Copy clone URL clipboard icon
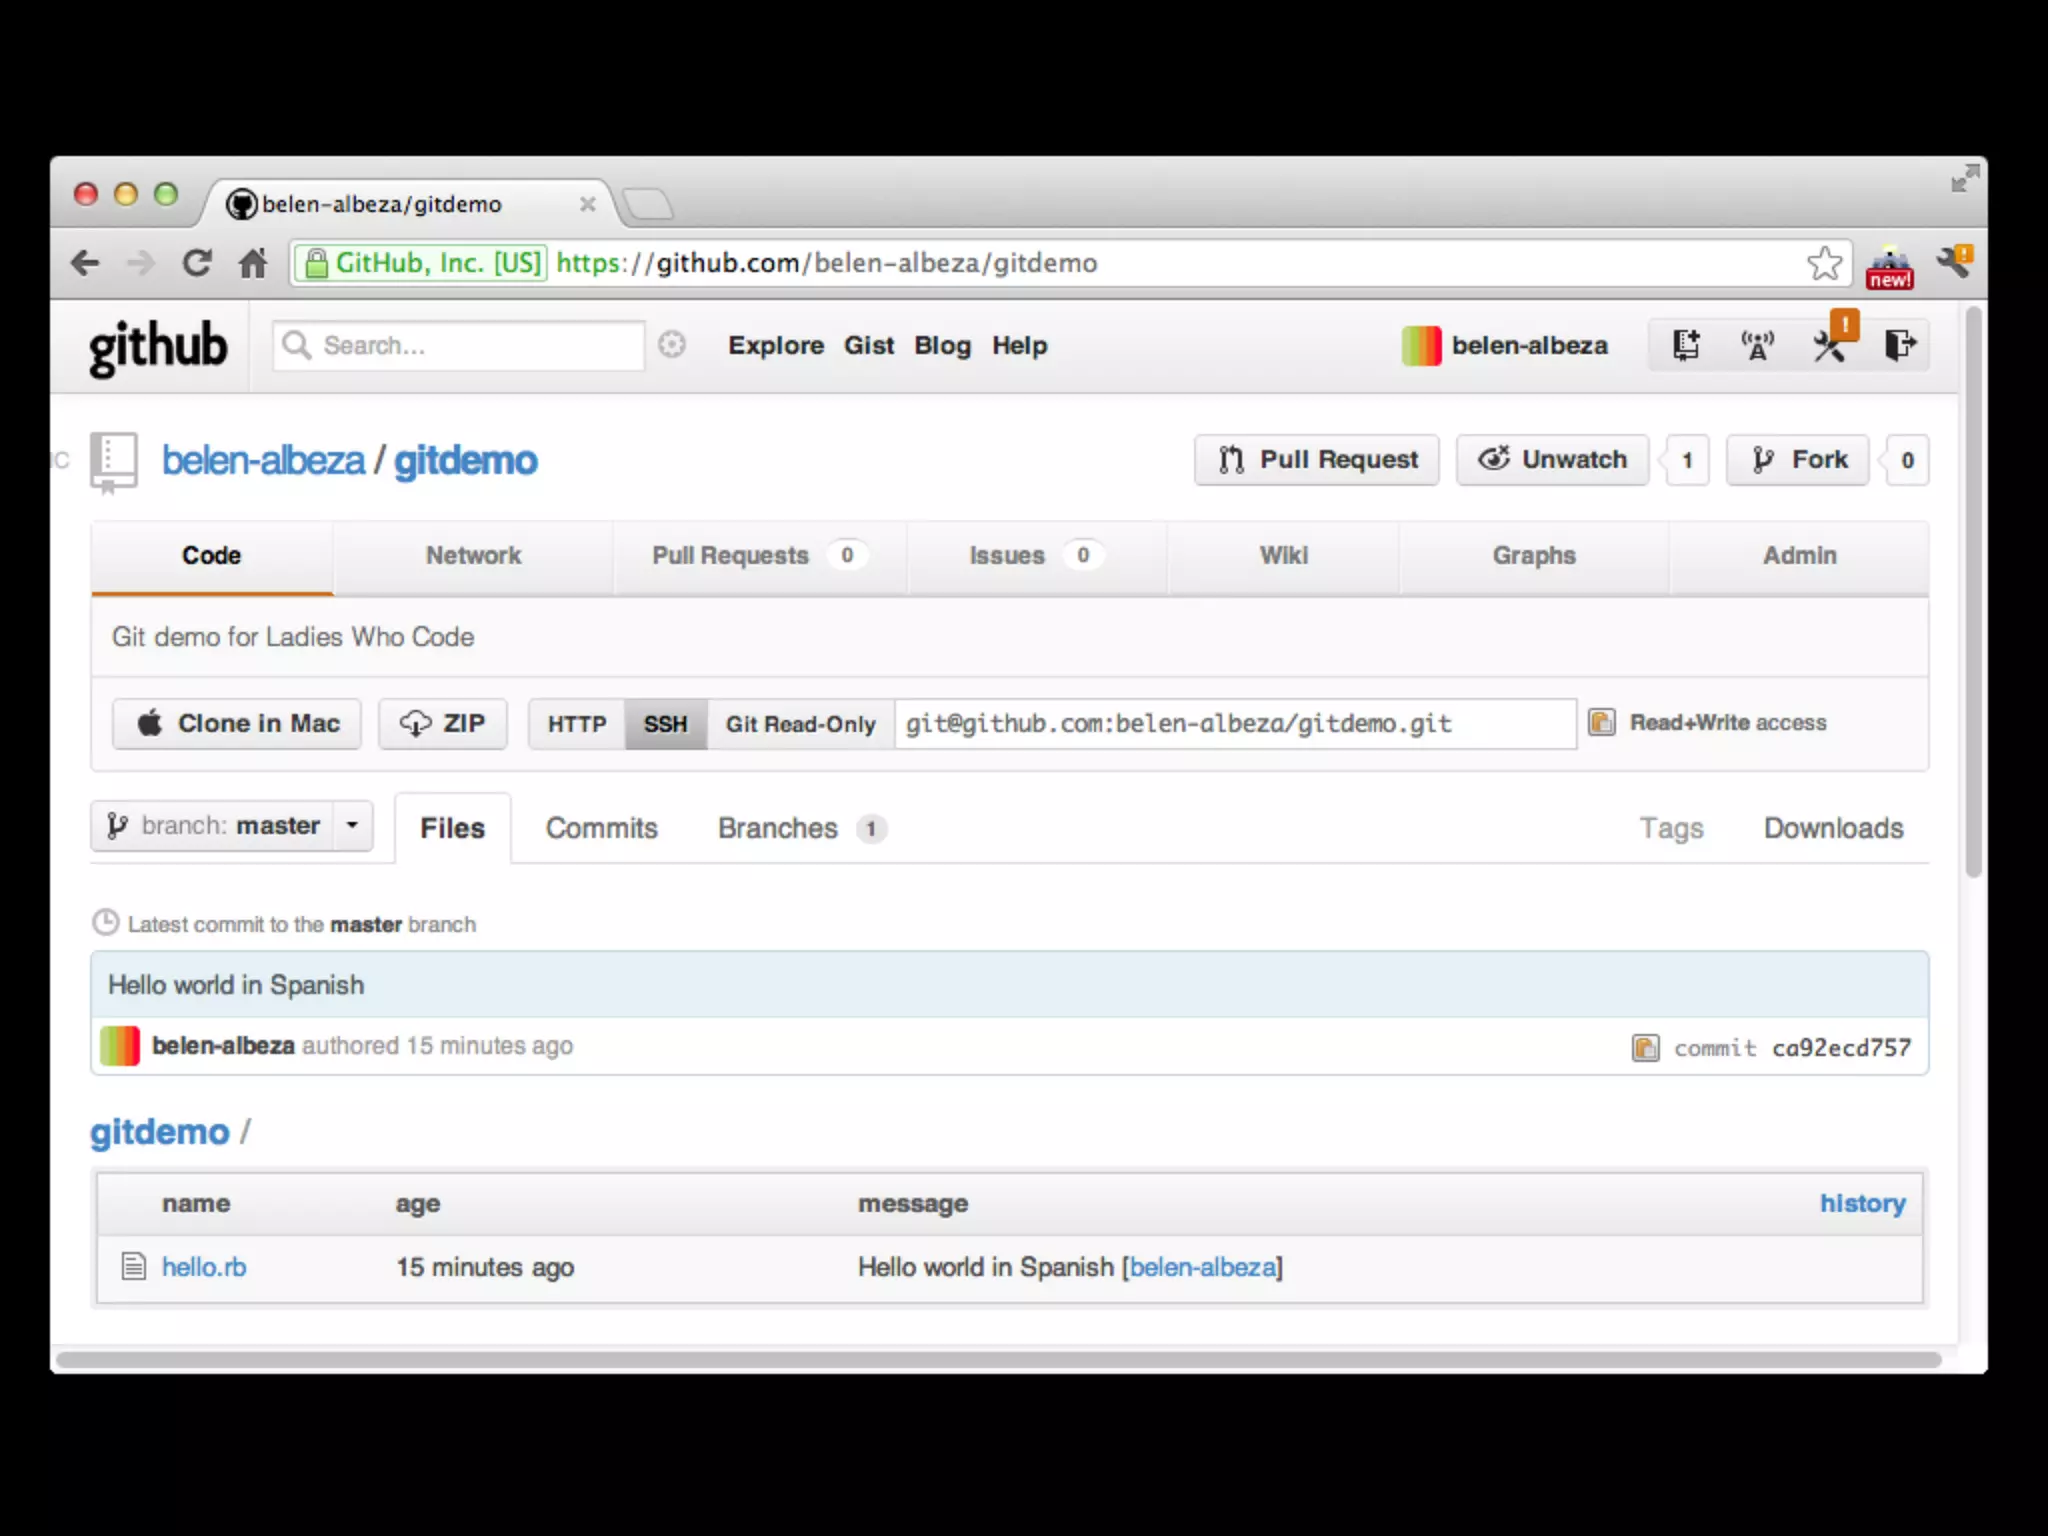Screen dimensions: 2048x1536 (1601, 722)
